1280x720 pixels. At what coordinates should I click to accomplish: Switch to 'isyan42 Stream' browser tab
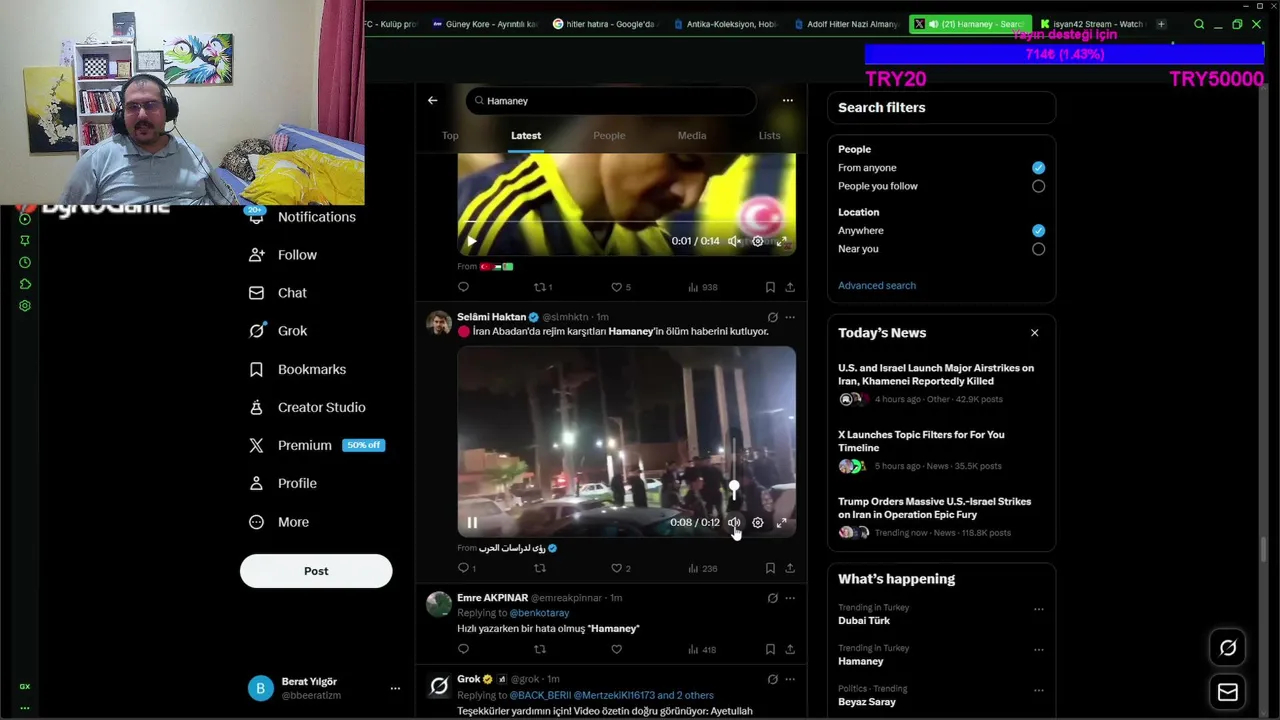tap(1092, 24)
